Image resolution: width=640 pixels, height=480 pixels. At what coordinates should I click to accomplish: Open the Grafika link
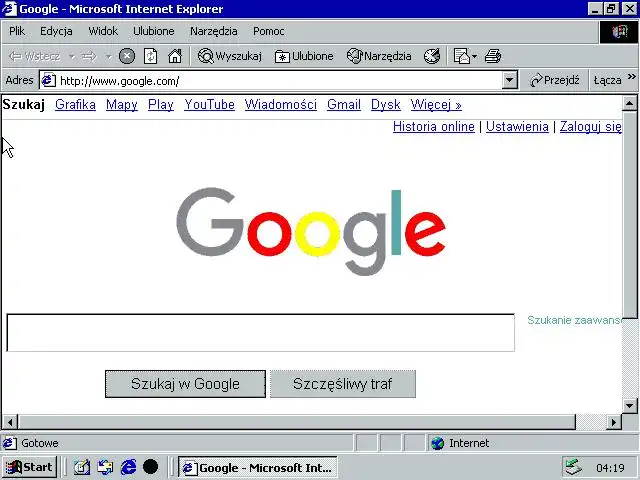tap(75, 105)
